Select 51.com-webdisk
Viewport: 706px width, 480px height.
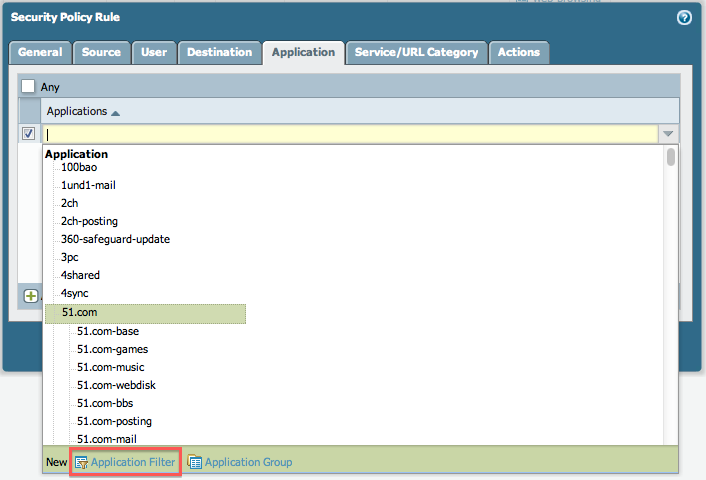[x=116, y=385]
